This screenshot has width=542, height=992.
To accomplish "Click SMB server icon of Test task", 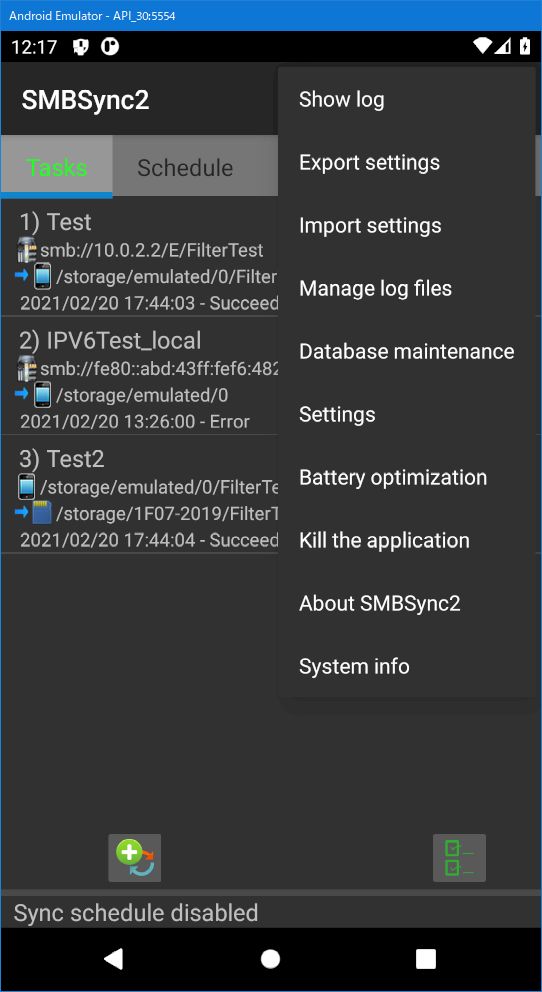I will (27, 249).
